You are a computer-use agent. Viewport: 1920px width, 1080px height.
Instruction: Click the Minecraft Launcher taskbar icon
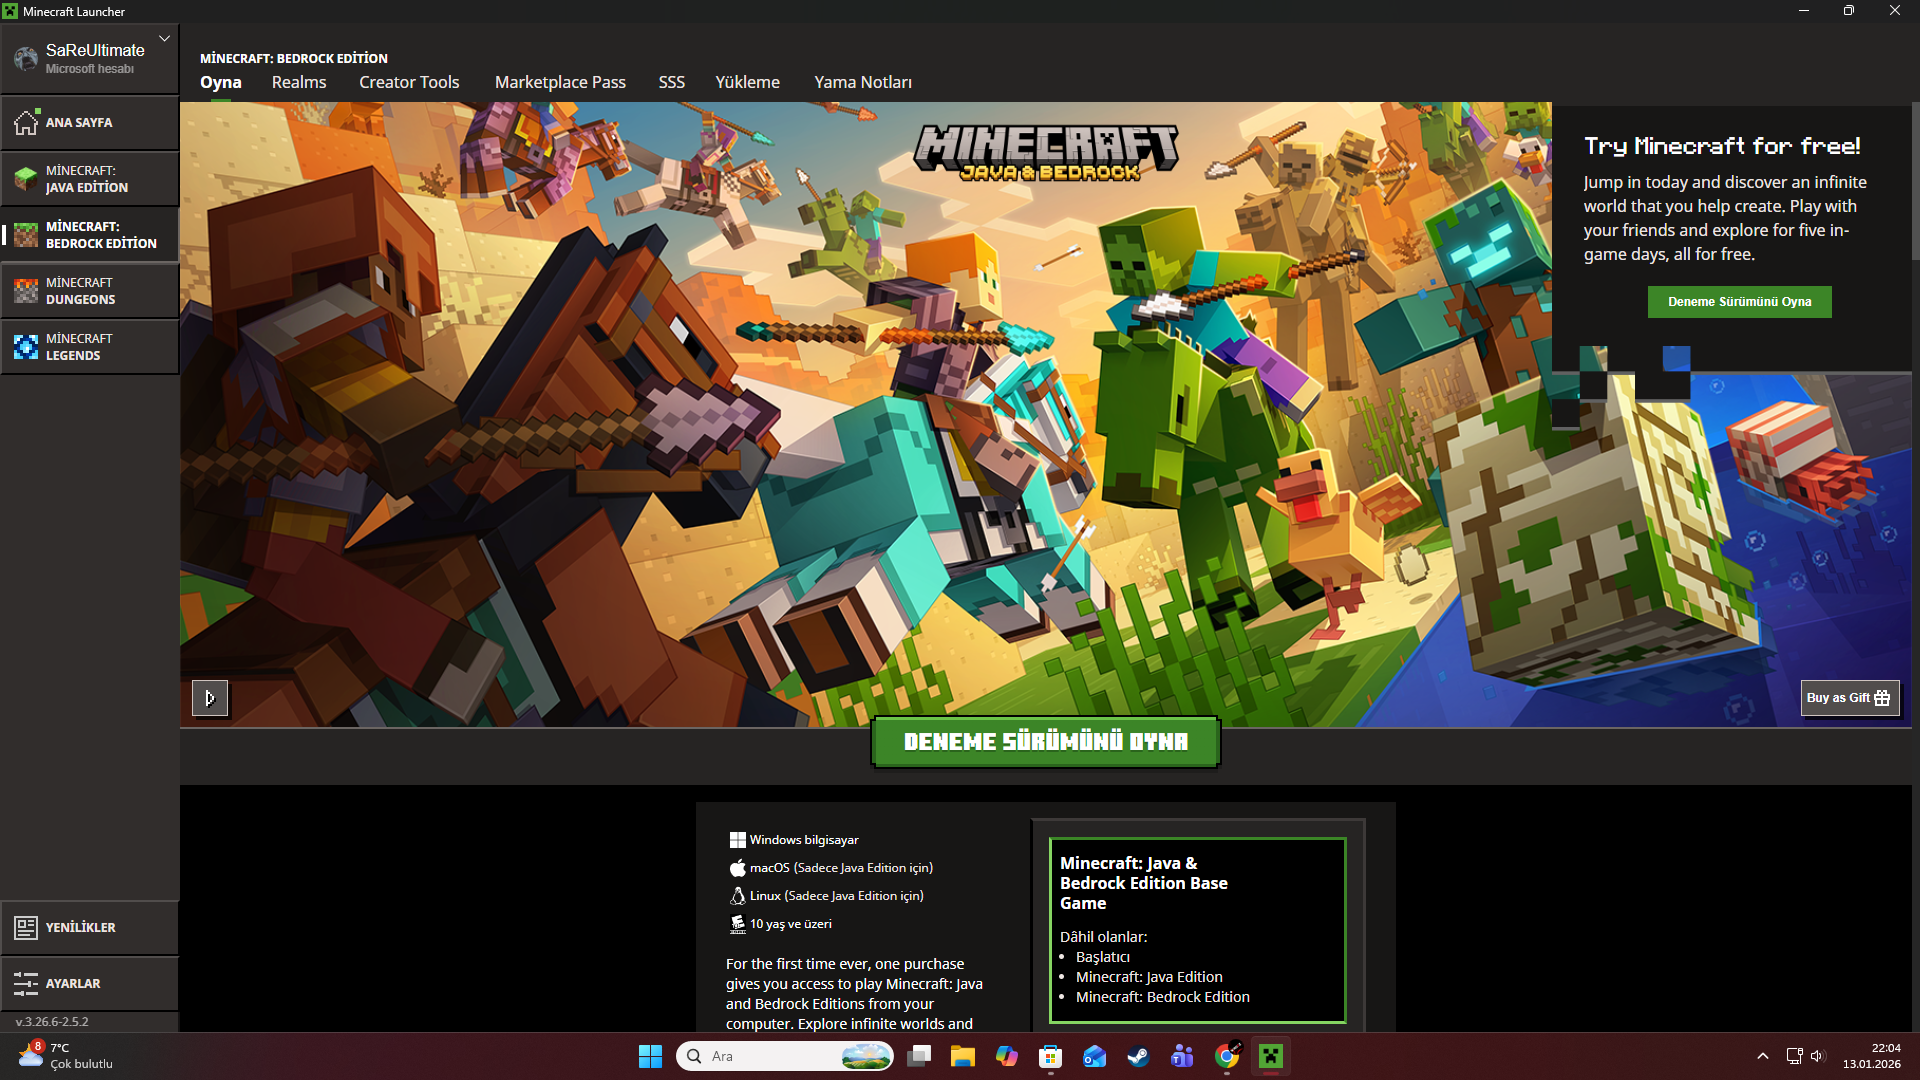coord(1271,1056)
